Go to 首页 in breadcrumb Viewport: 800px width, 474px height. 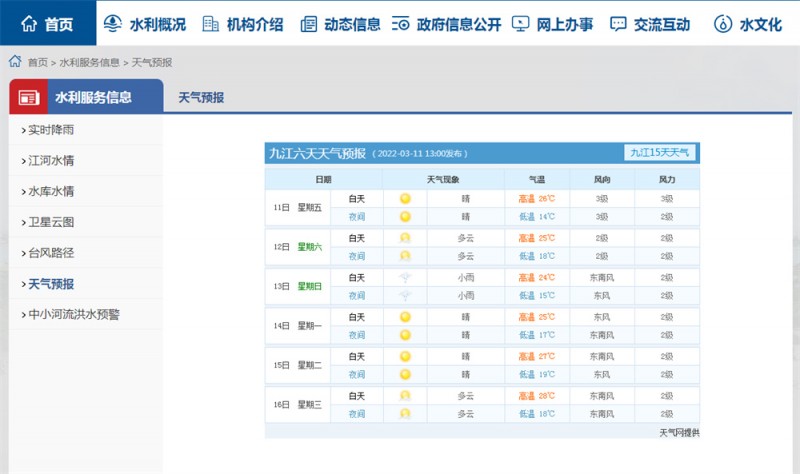[37, 62]
